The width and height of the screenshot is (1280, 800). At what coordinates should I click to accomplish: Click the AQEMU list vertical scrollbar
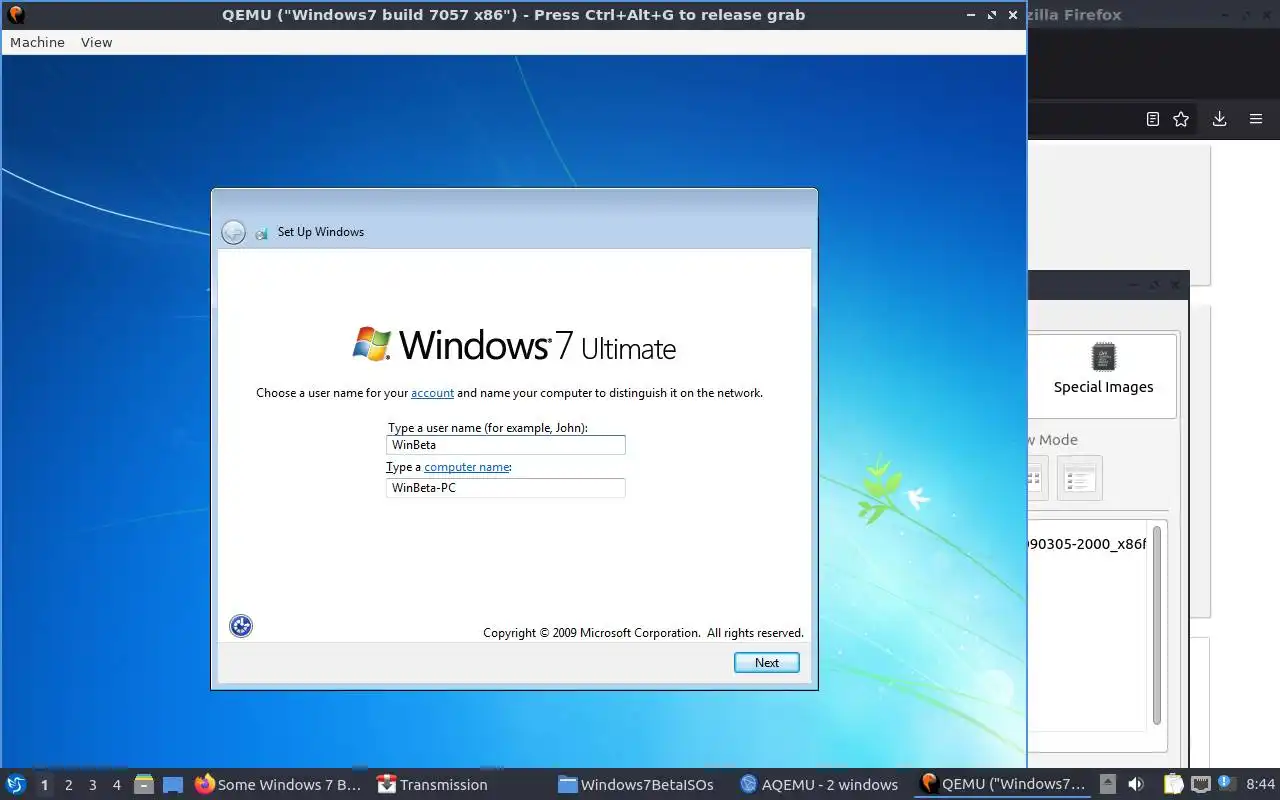pos(1157,626)
